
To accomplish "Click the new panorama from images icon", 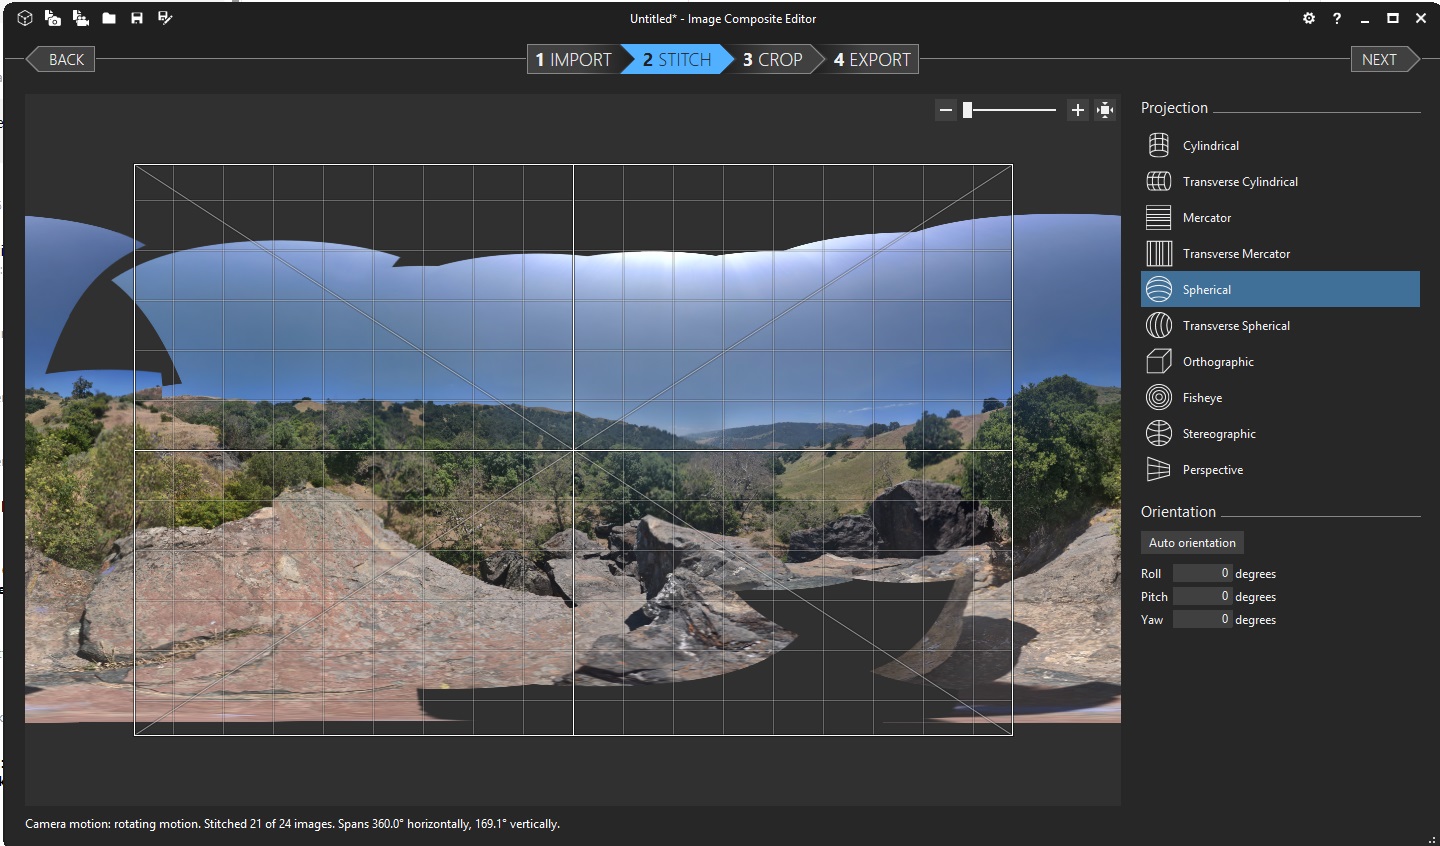I will click(x=53, y=18).
